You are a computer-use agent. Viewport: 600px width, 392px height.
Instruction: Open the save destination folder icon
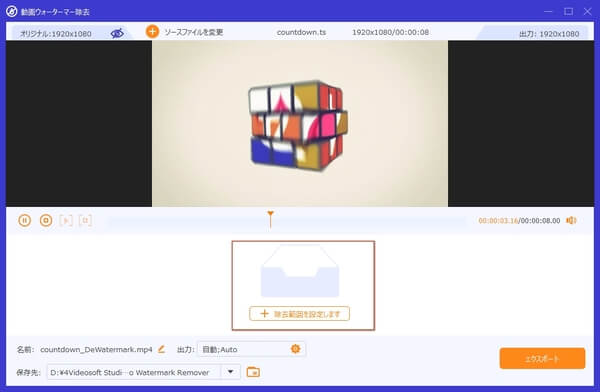click(253, 372)
